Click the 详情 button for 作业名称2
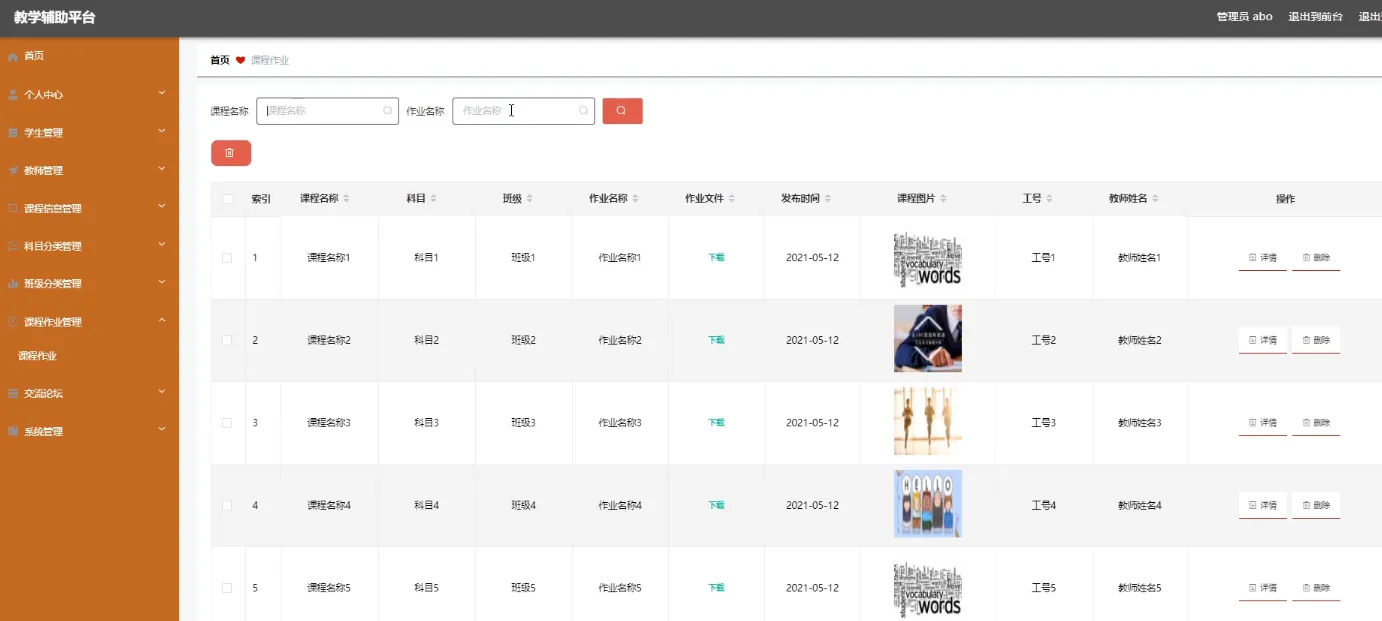The width and height of the screenshot is (1382, 621). pos(1262,339)
